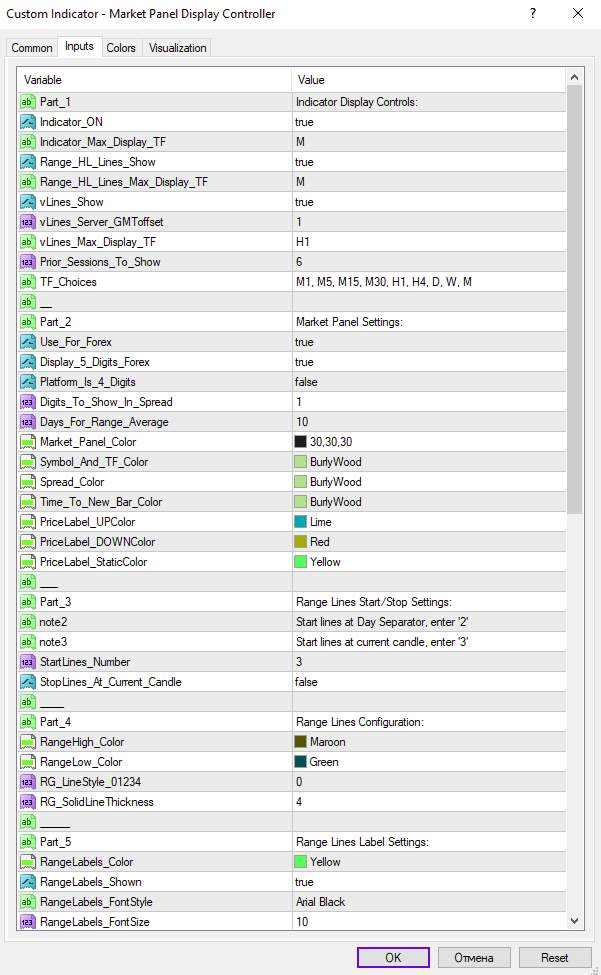Edit the Days_For_Range_Average value 10
This screenshot has height=975, width=601.
429,422
